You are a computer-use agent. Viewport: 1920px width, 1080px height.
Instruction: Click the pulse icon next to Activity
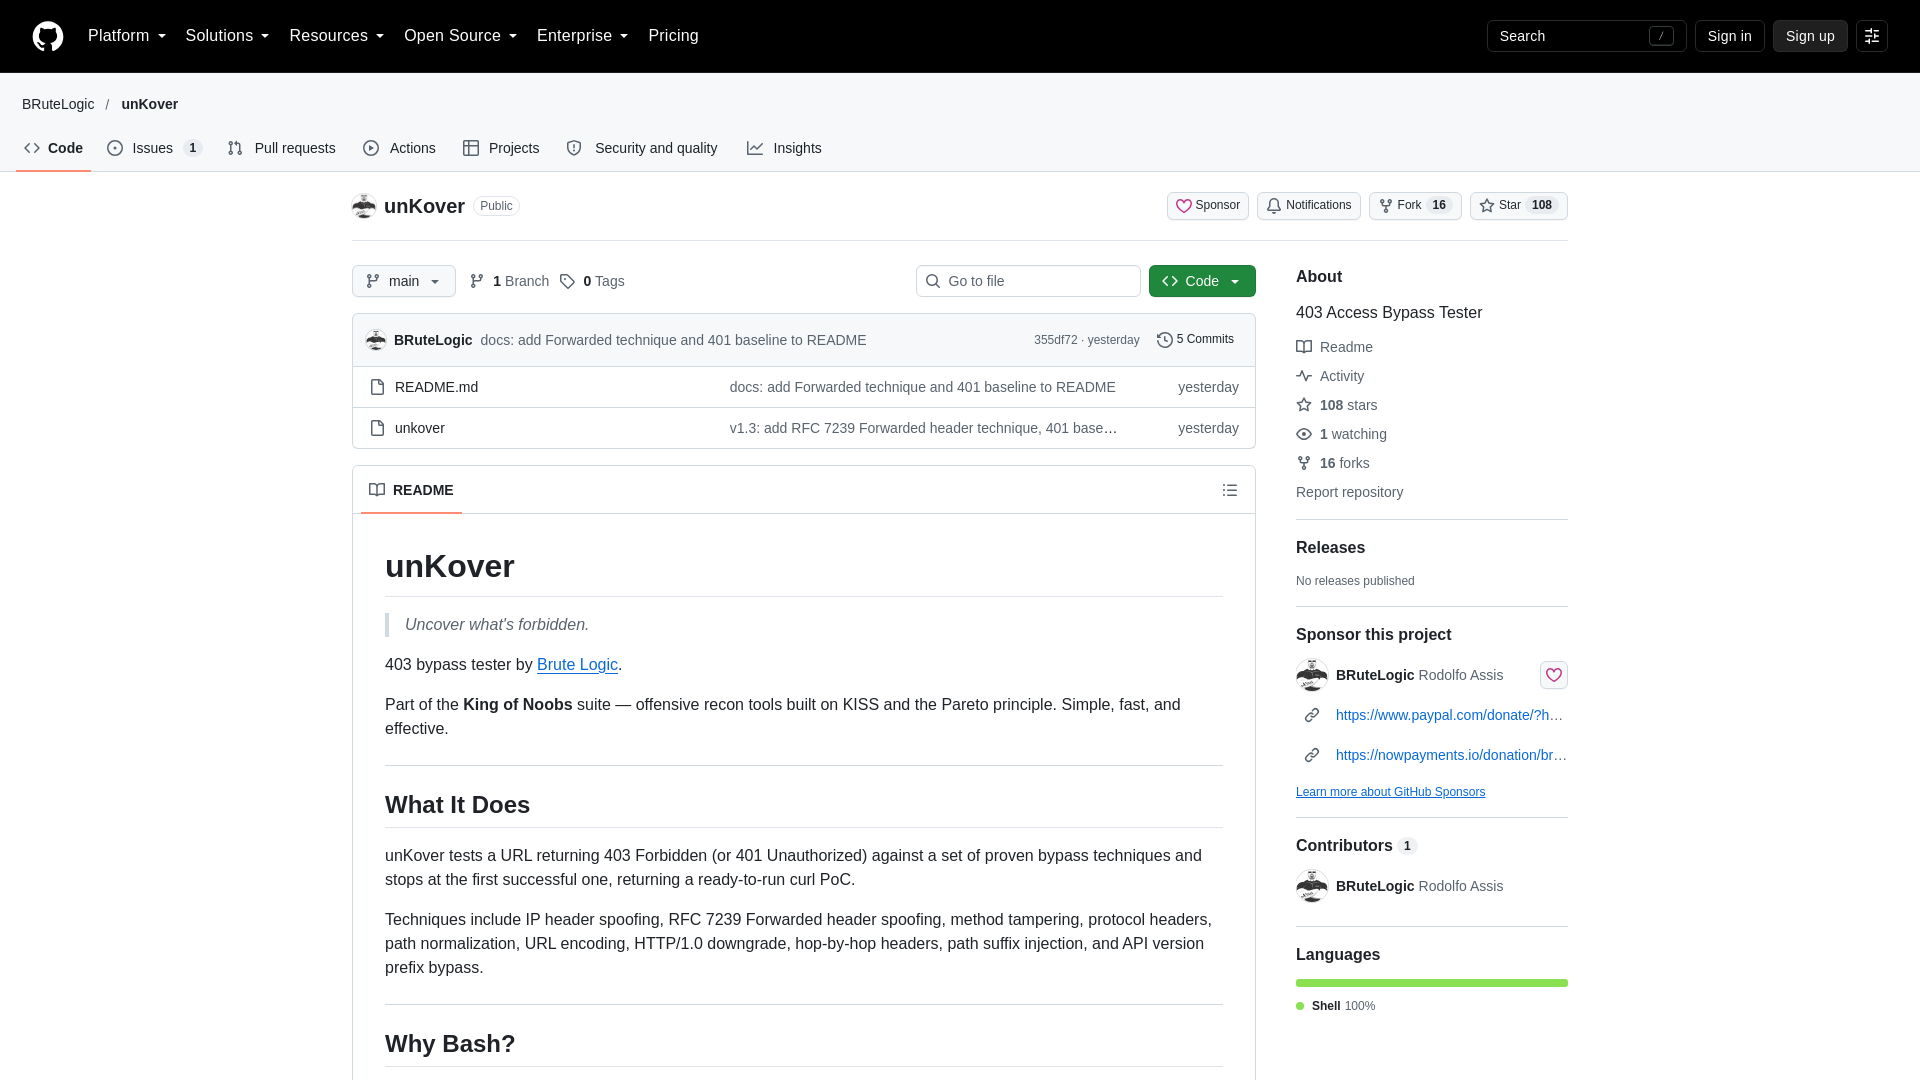click(x=1304, y=376)
